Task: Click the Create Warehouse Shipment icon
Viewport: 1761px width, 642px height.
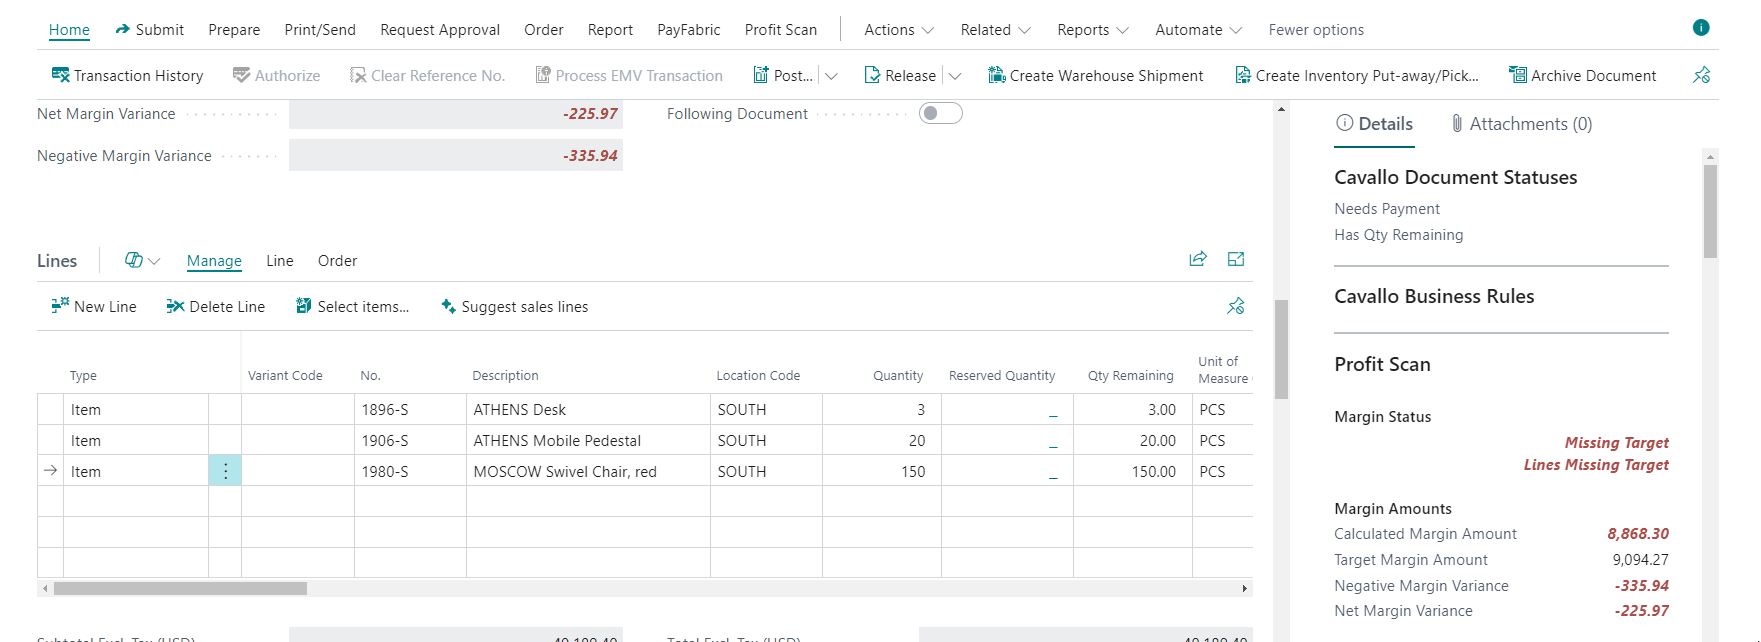Action: 996,76
